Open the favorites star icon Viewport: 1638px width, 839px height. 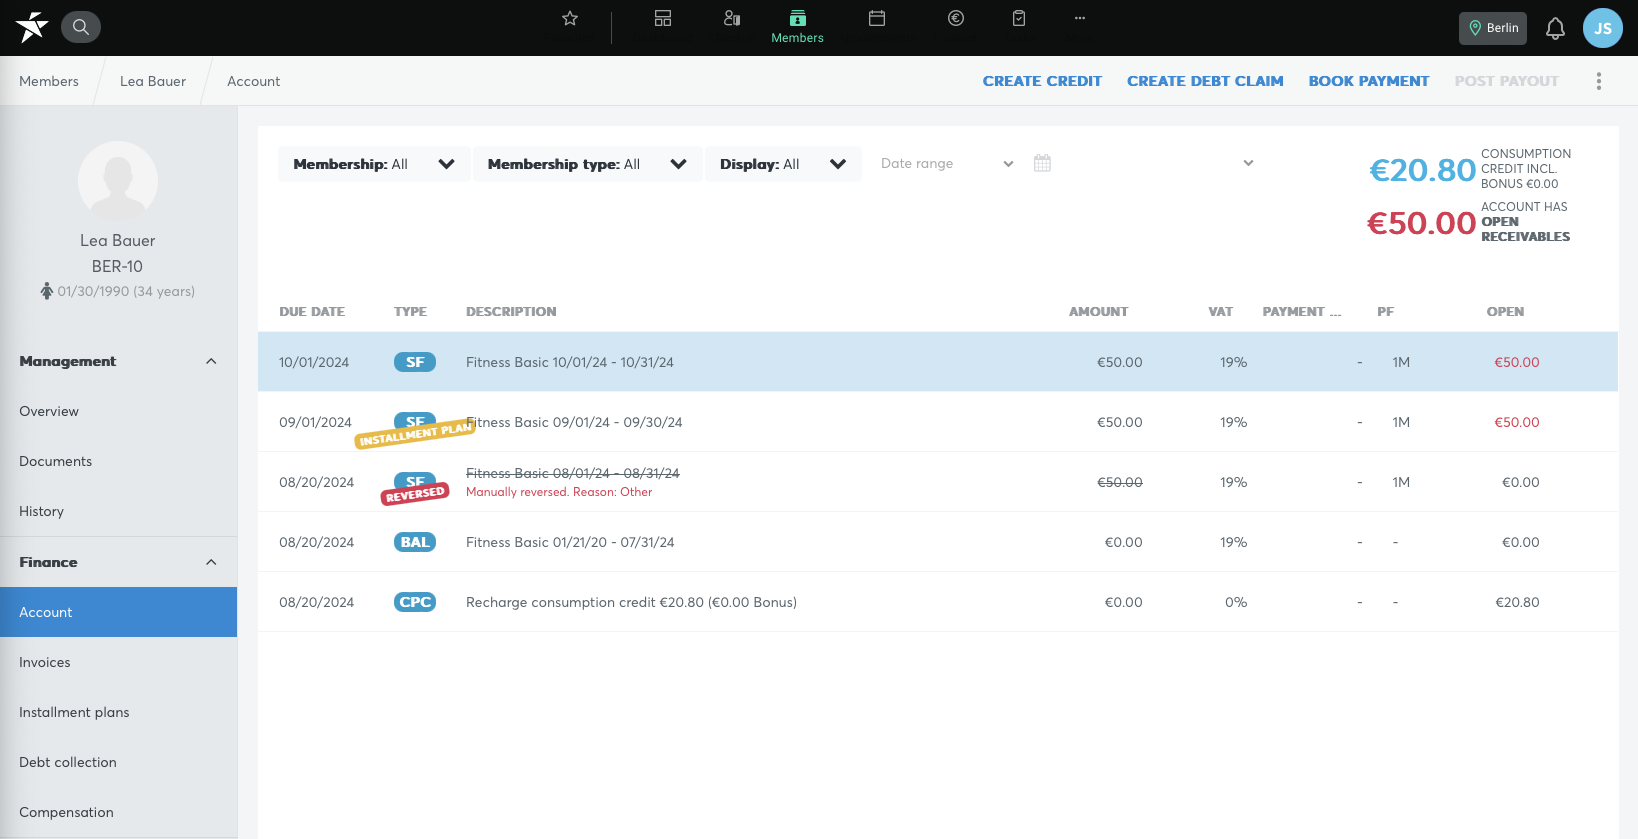click(x=570, y=18)
